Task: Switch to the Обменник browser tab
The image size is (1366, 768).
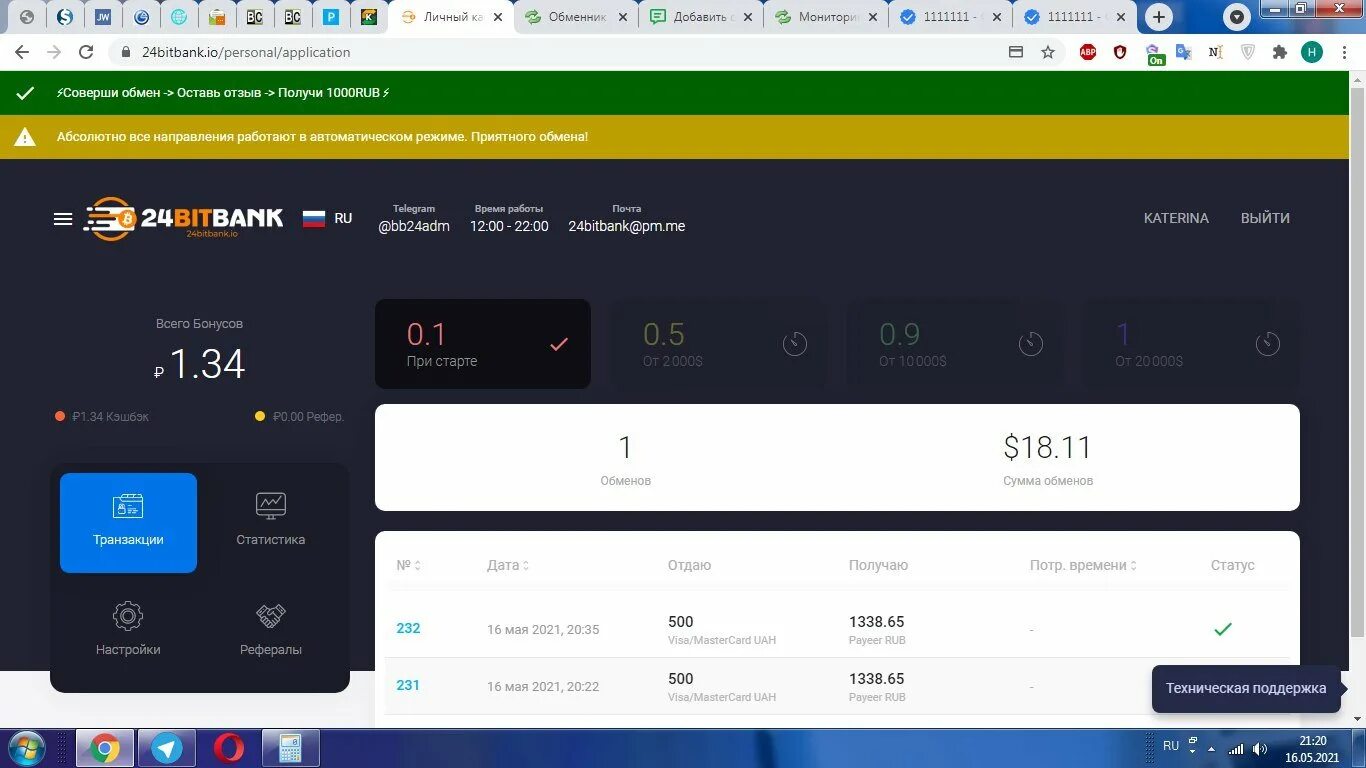Action: click(576, 17)
